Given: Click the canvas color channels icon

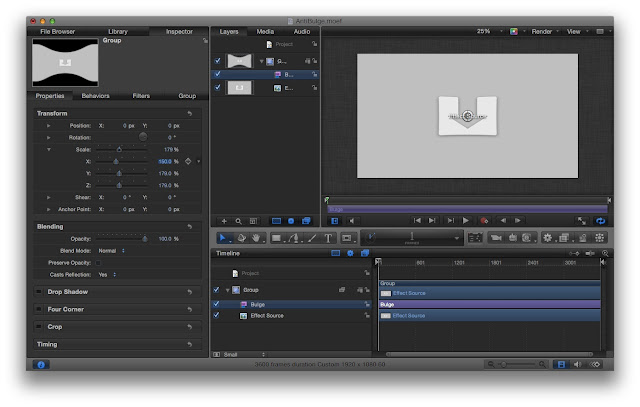Looking at the screenshot, I should click(514, 31).
